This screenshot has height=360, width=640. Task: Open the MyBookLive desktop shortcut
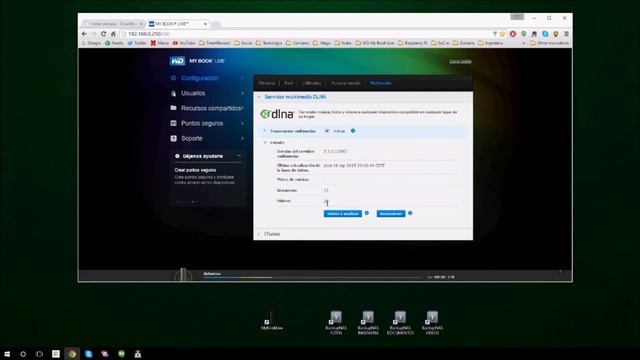coord(272,322)
